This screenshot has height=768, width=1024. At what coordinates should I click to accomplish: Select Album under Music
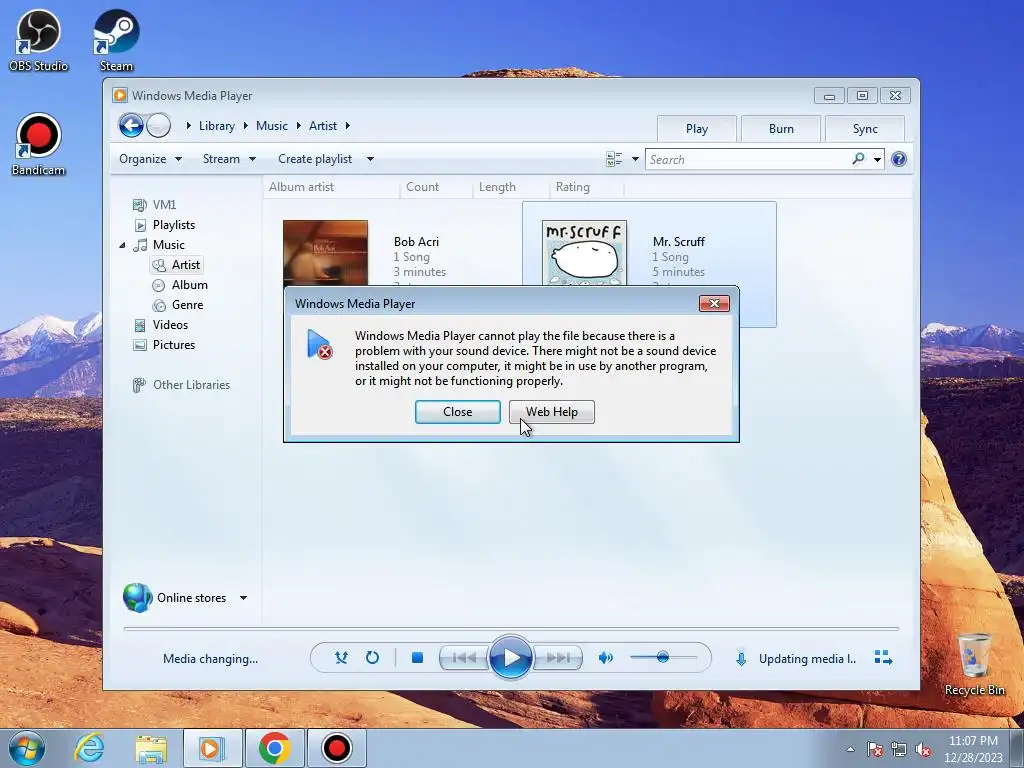(189, 285)
